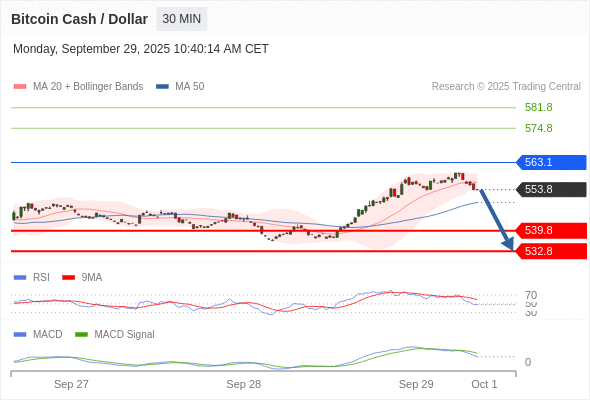This screenshot has width=590, height=400.
Task: Click the red 539.8 target price tag
Action: [x=551, y=230]
